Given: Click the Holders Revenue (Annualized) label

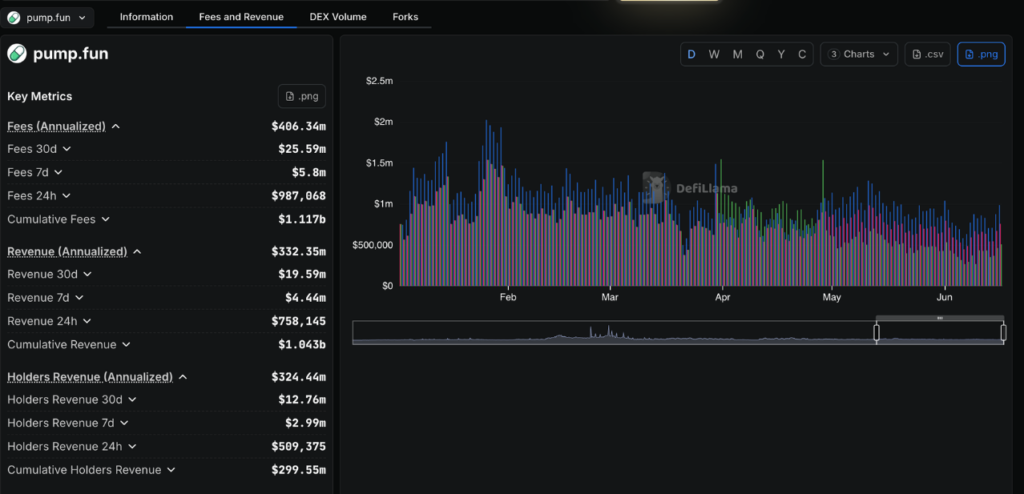Looking at the screenshot, I should [x=90, y=377].
